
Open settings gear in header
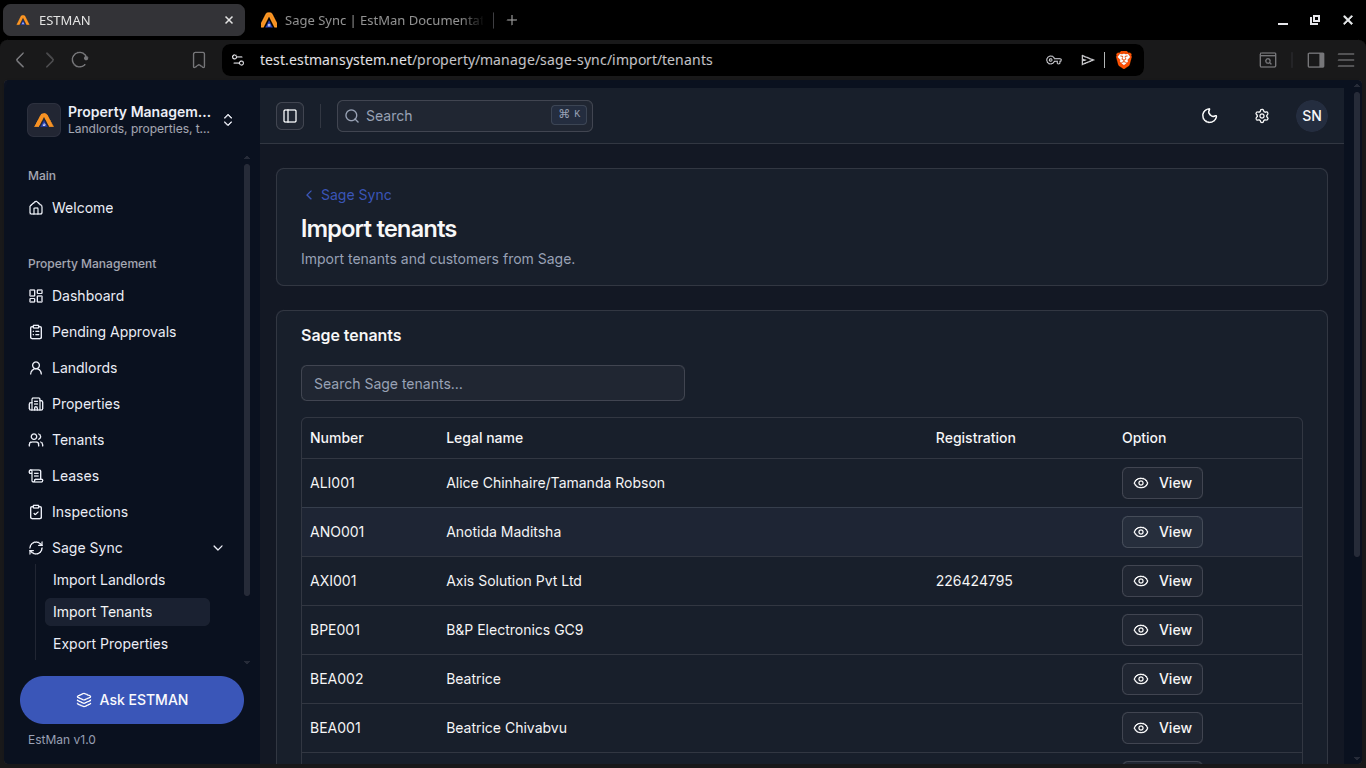1262,116
